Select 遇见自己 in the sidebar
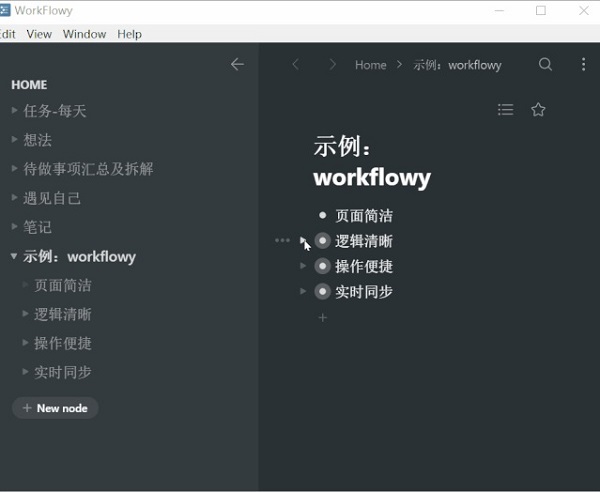600x492 pixels. point(52,198)
